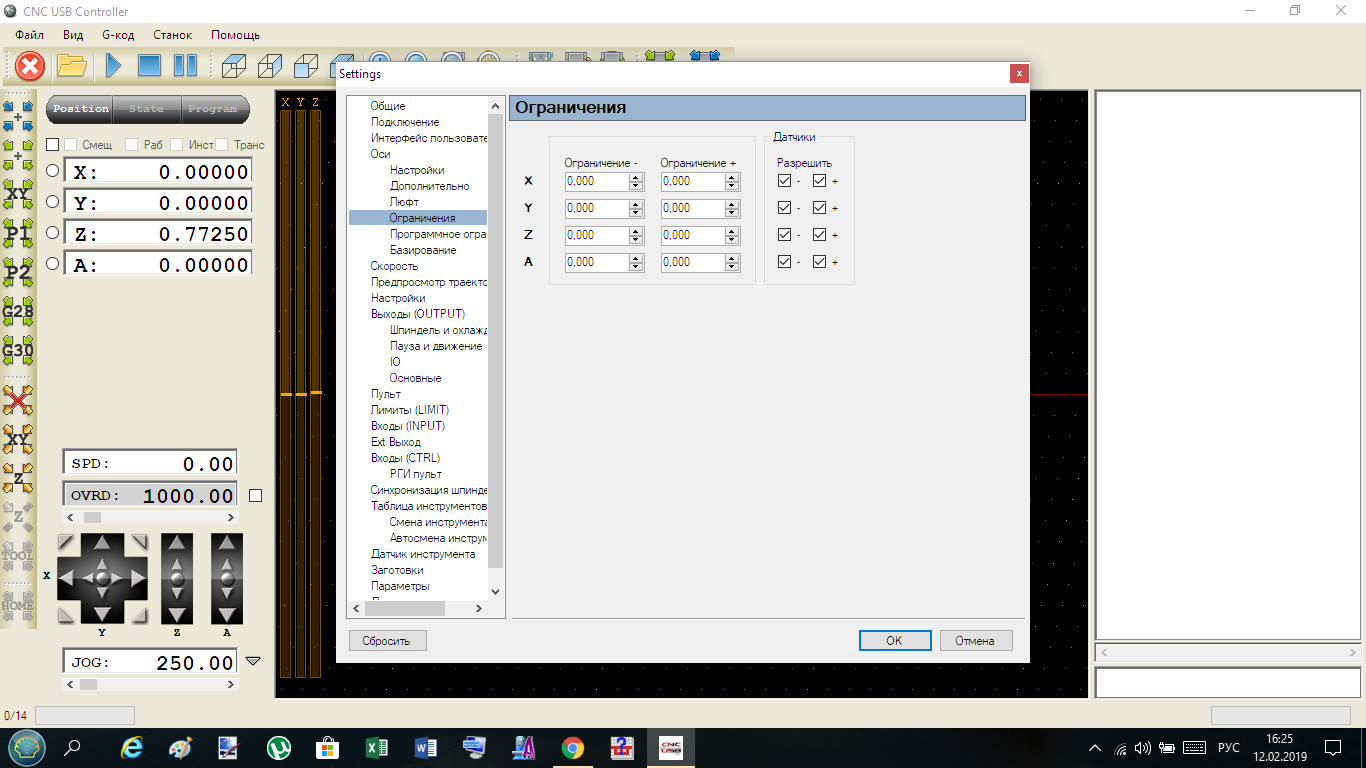Toggle Y axis minus sensor checkbox
This screenshot has width=1366, height=768.
click(784, 208)
